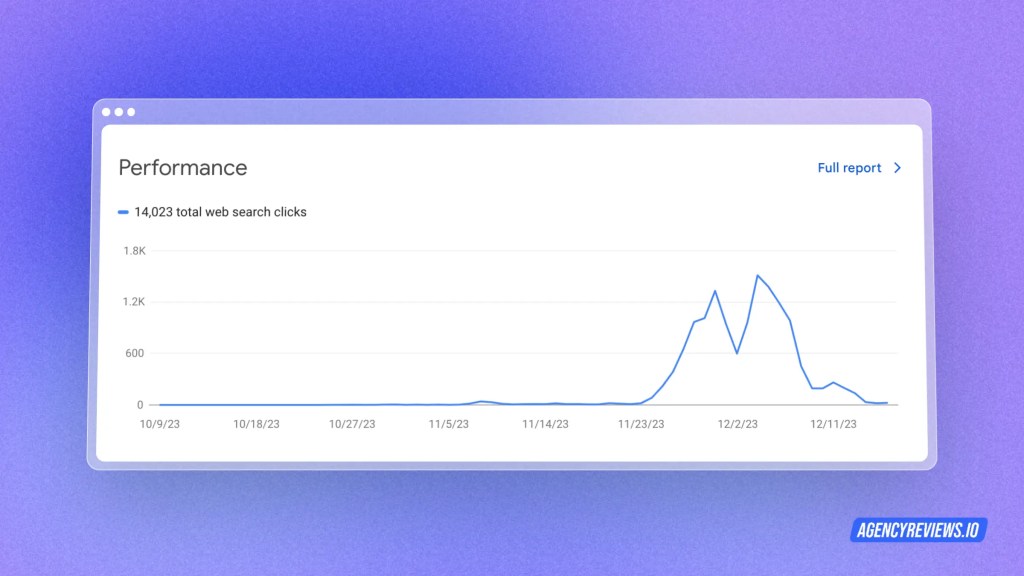Select the 12/2/23 date on the x-axis
The width and height of the screenshot is (1024, 576).
coord(738,424)
